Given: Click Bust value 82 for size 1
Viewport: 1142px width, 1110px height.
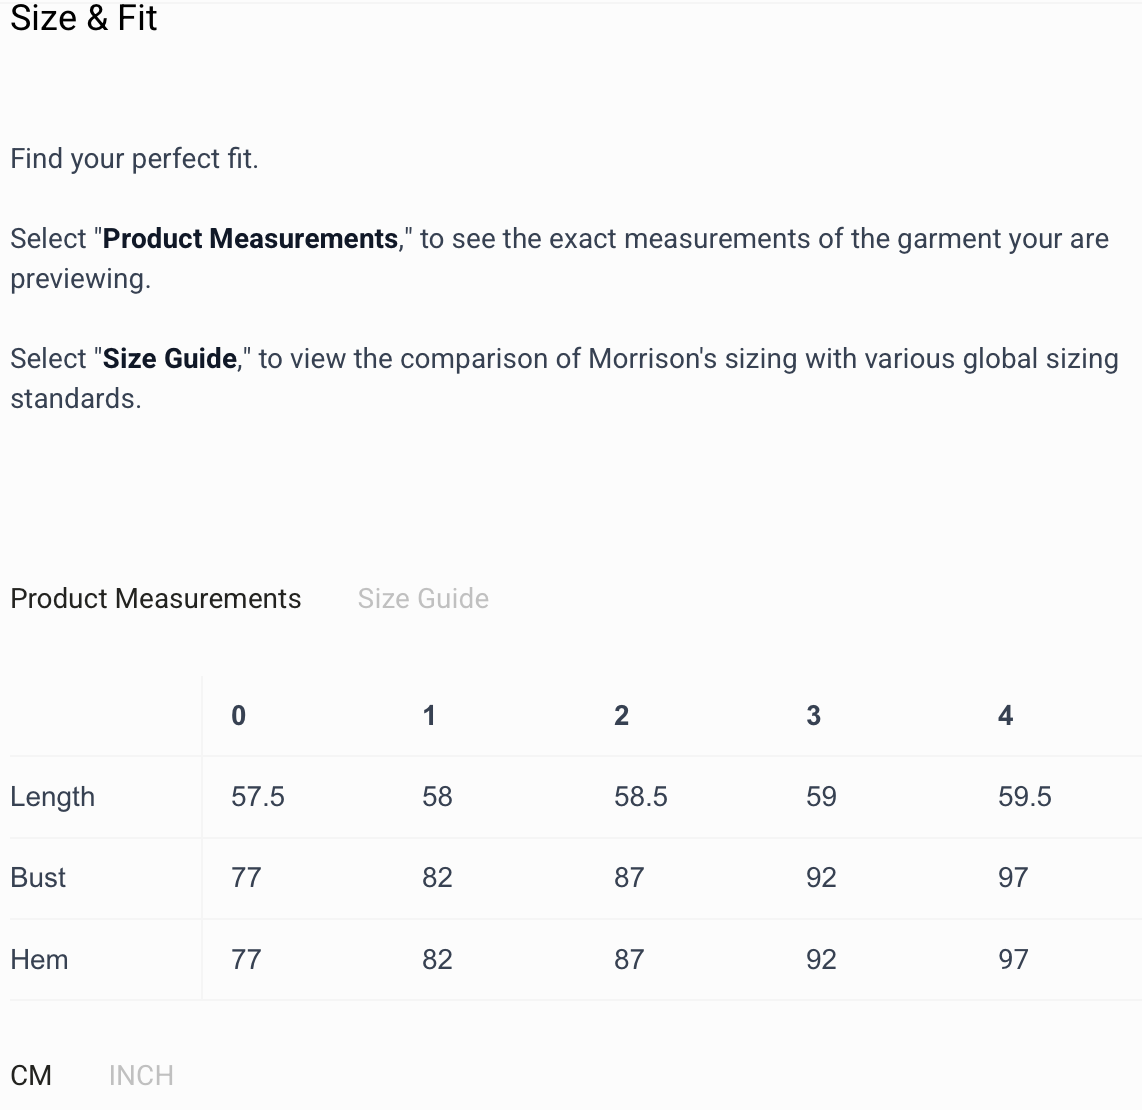Looking at the screenshot, I should [x=437, y=878].
